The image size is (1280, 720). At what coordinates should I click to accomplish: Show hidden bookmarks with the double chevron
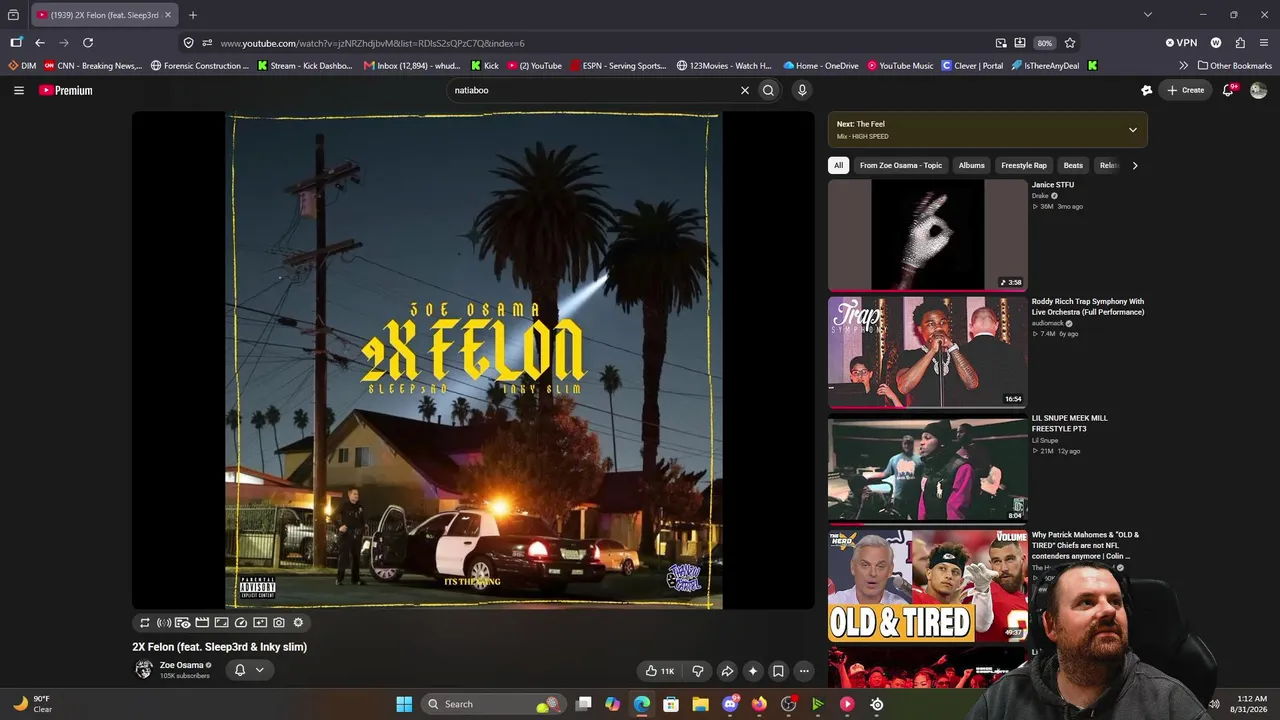click(x=1184, y=66)
